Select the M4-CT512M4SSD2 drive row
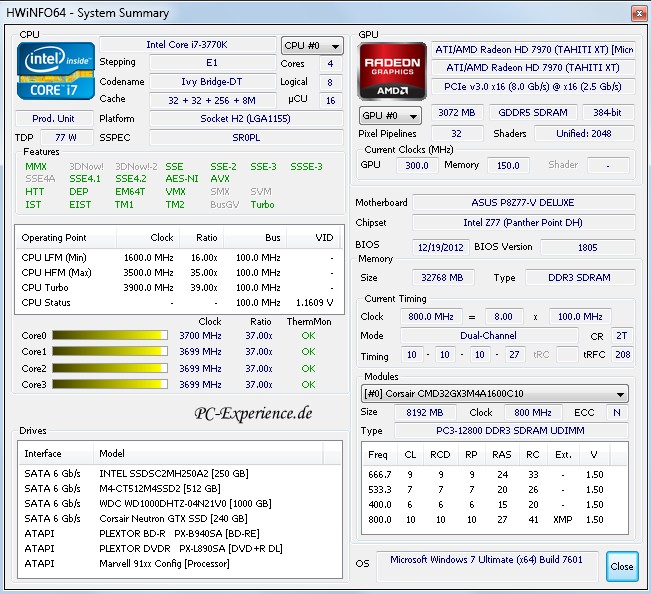 [180, 489]
